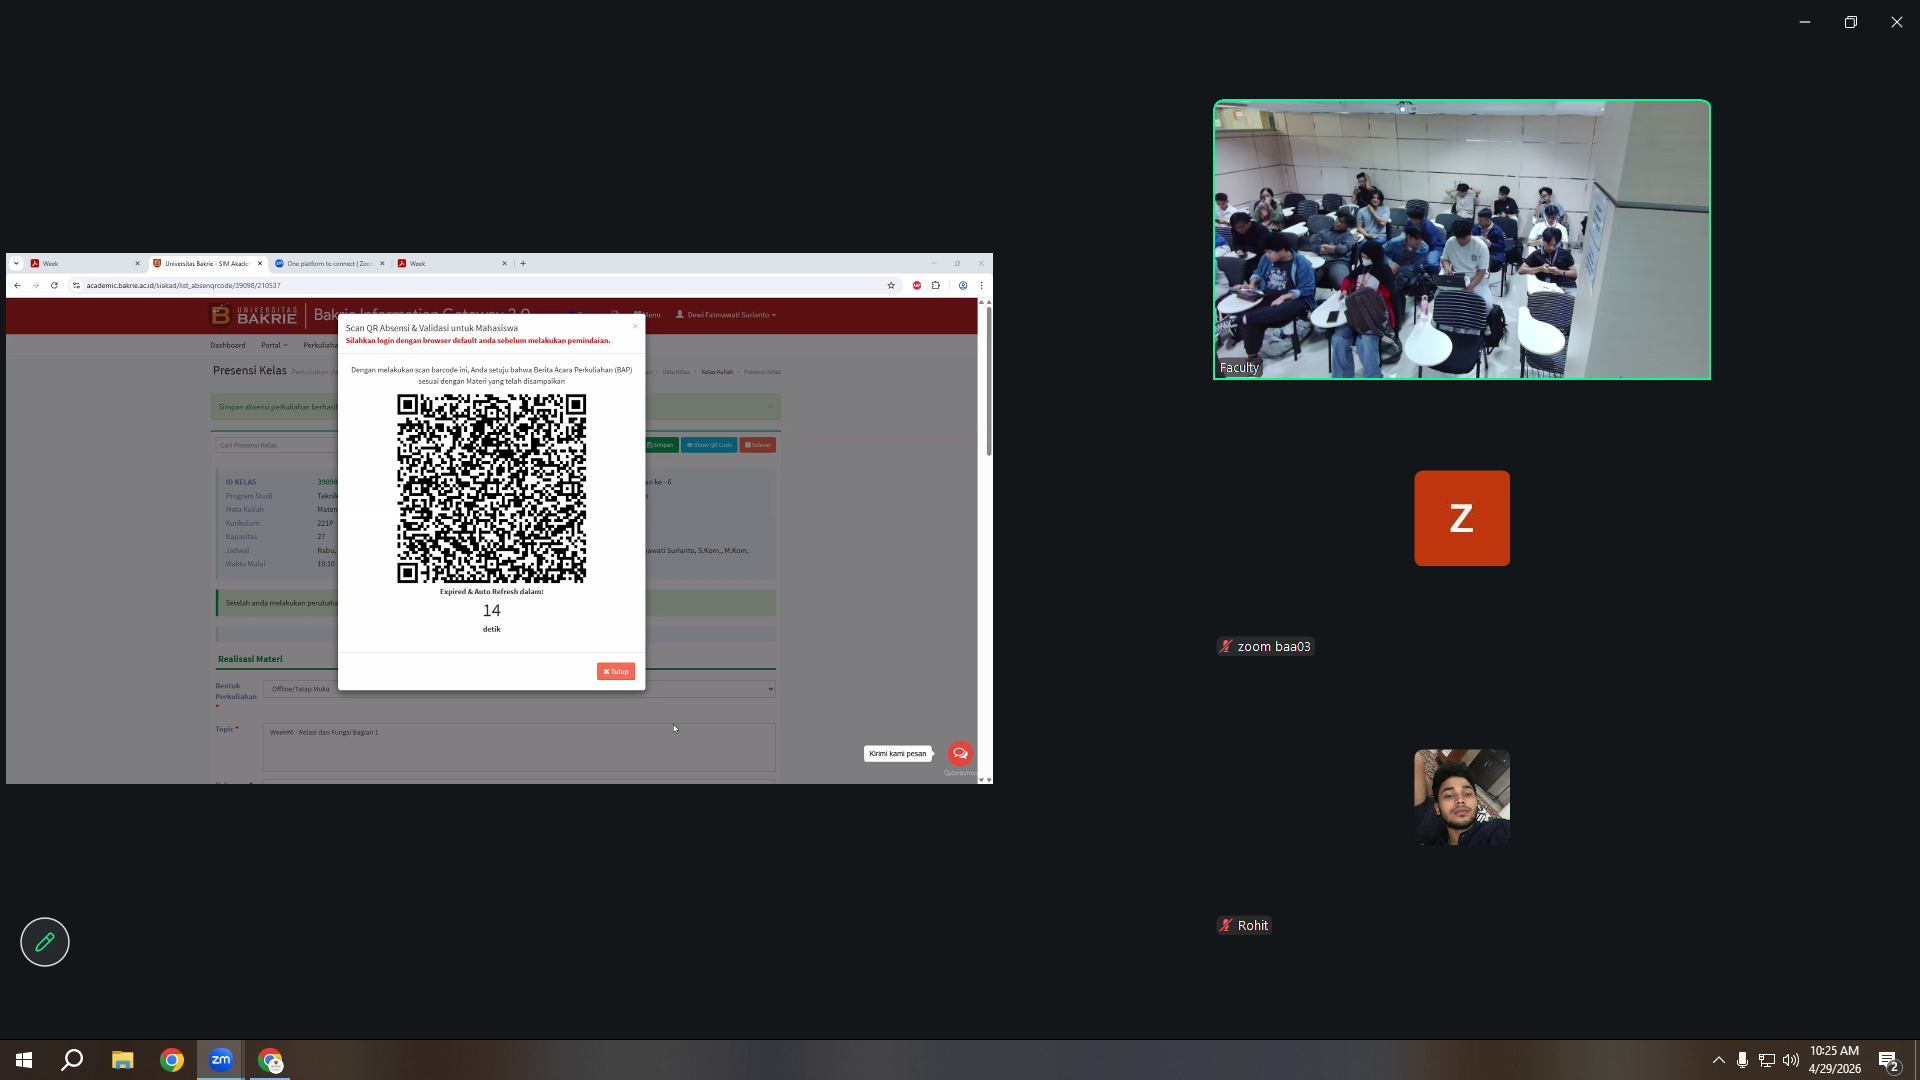Image resolution: width=1920 pixels, height=1080 pixels.
Task: Close the first Week browser tab
Action: 138,264
